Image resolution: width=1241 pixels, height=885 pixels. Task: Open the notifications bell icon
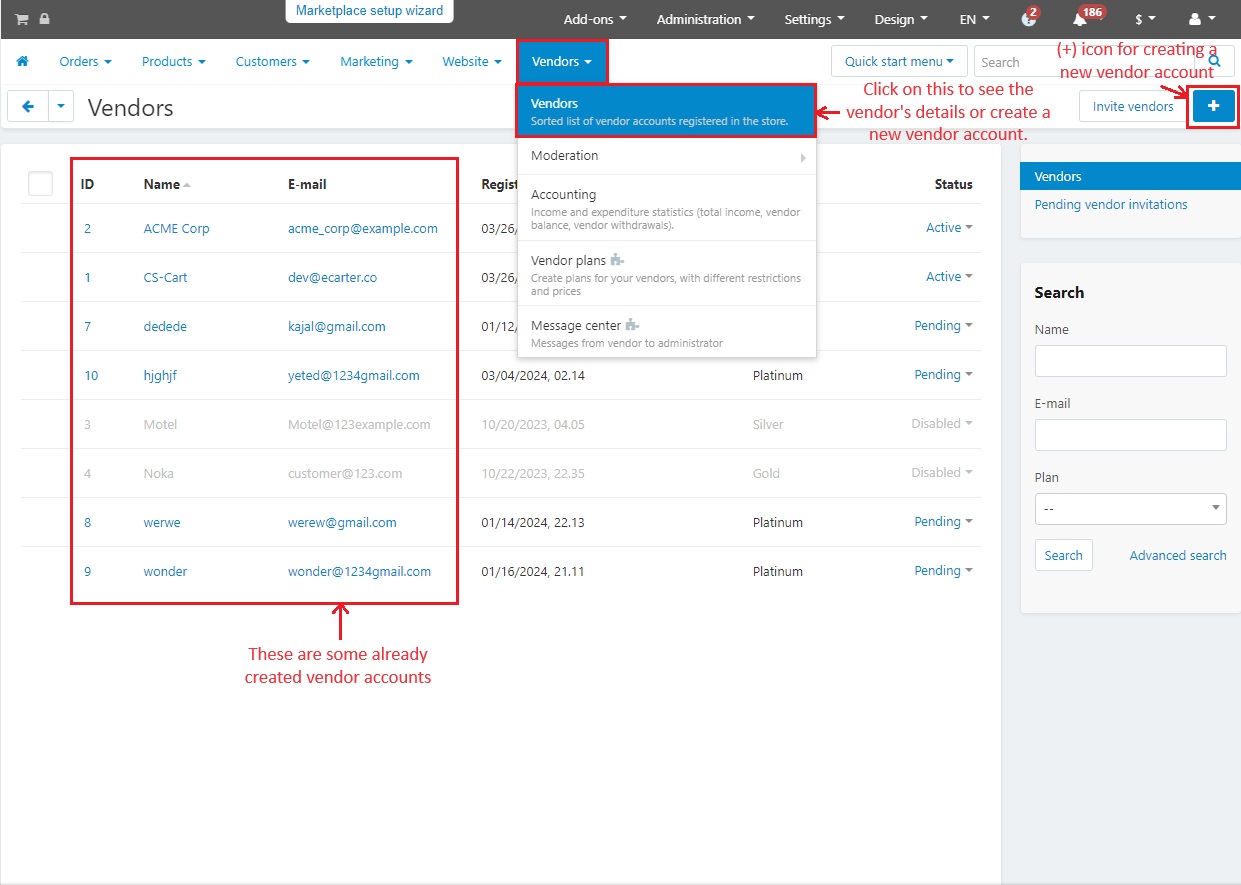pos(1080,19)
